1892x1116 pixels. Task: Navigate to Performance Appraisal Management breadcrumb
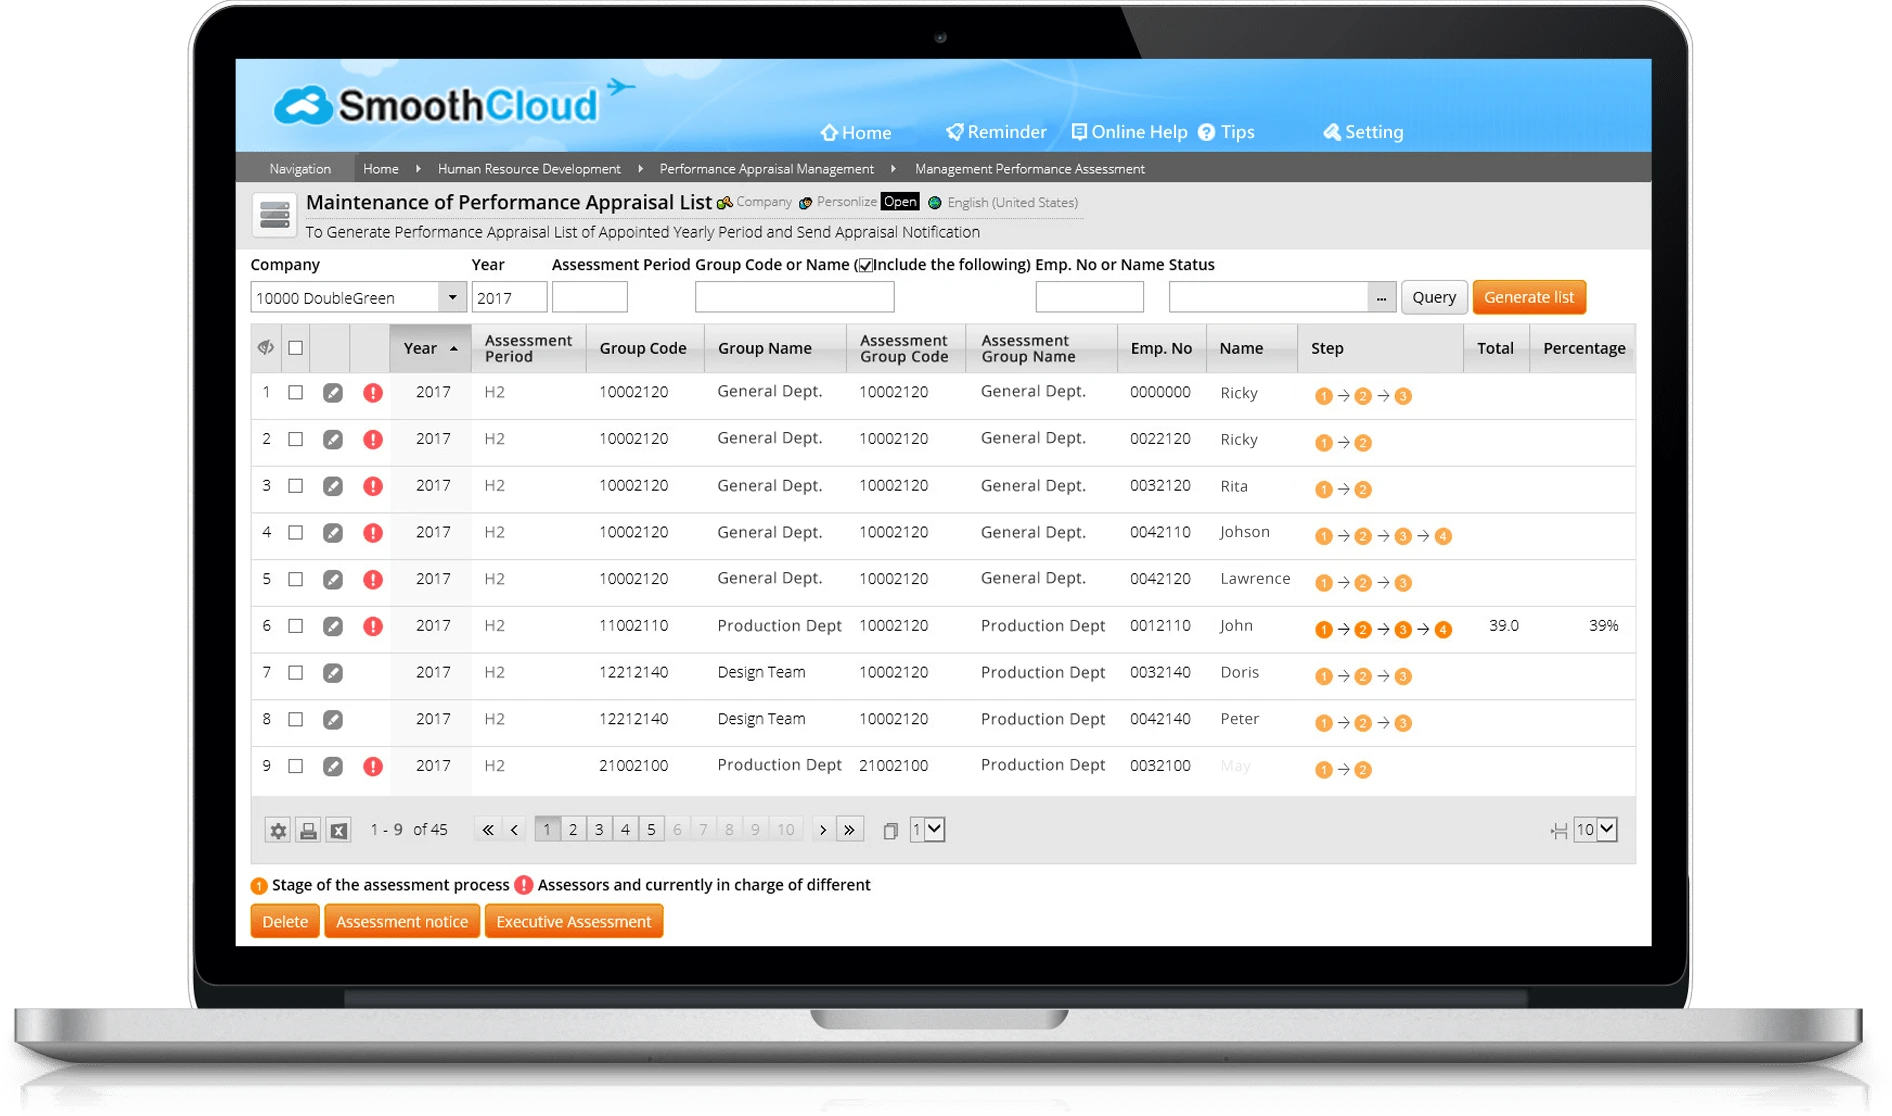click(x=766, y=168)
